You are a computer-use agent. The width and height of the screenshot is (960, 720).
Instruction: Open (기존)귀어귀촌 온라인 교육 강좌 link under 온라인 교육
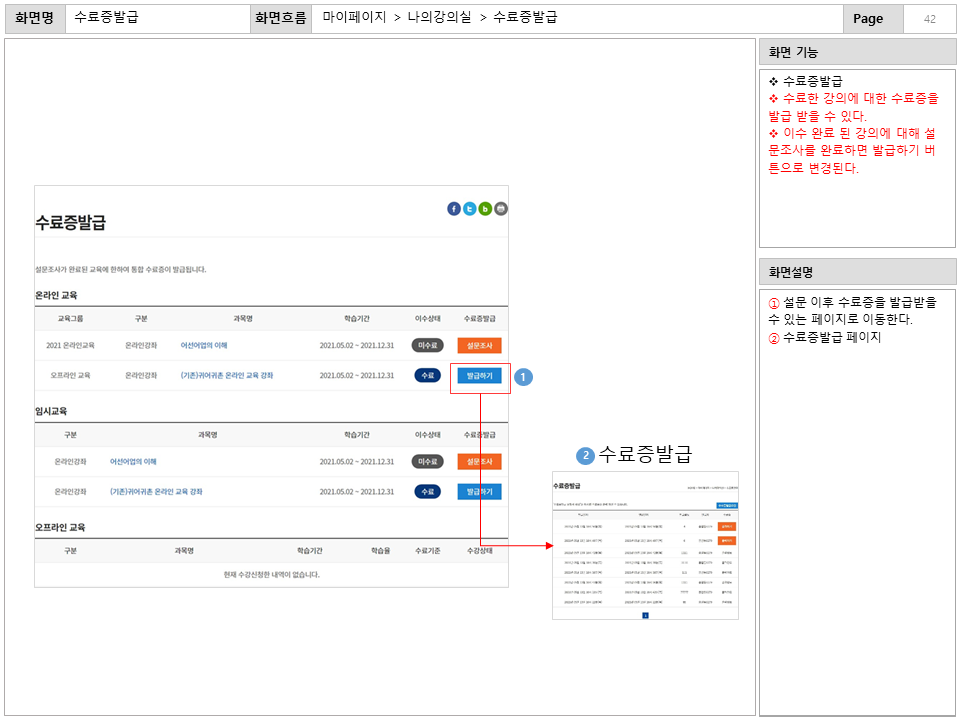point(226,376)
